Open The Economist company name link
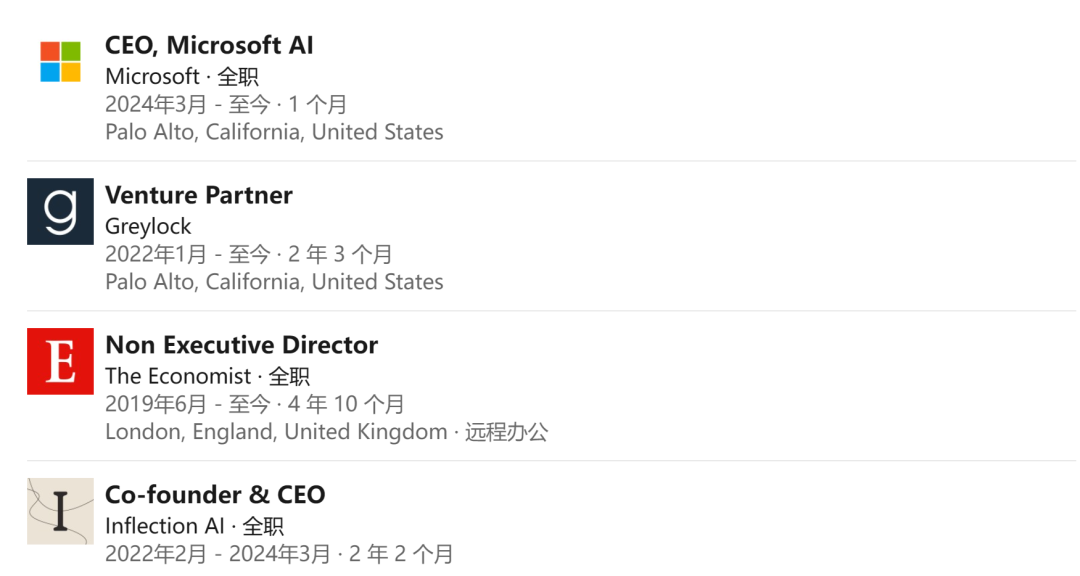 [178, 376]
